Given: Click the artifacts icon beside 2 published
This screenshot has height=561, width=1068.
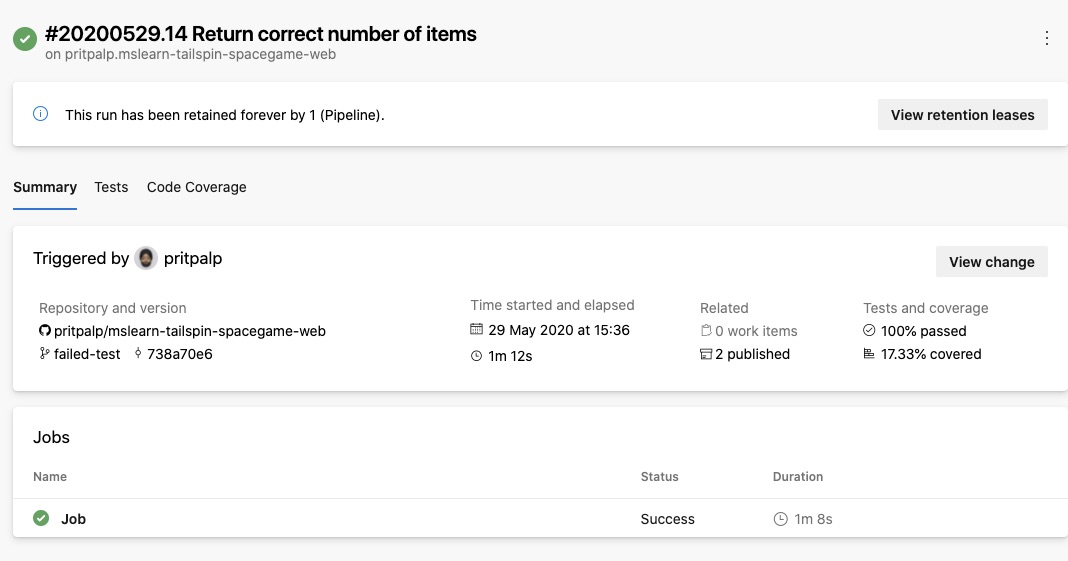Looking at the screenshot, I should (x=706, y=354).
